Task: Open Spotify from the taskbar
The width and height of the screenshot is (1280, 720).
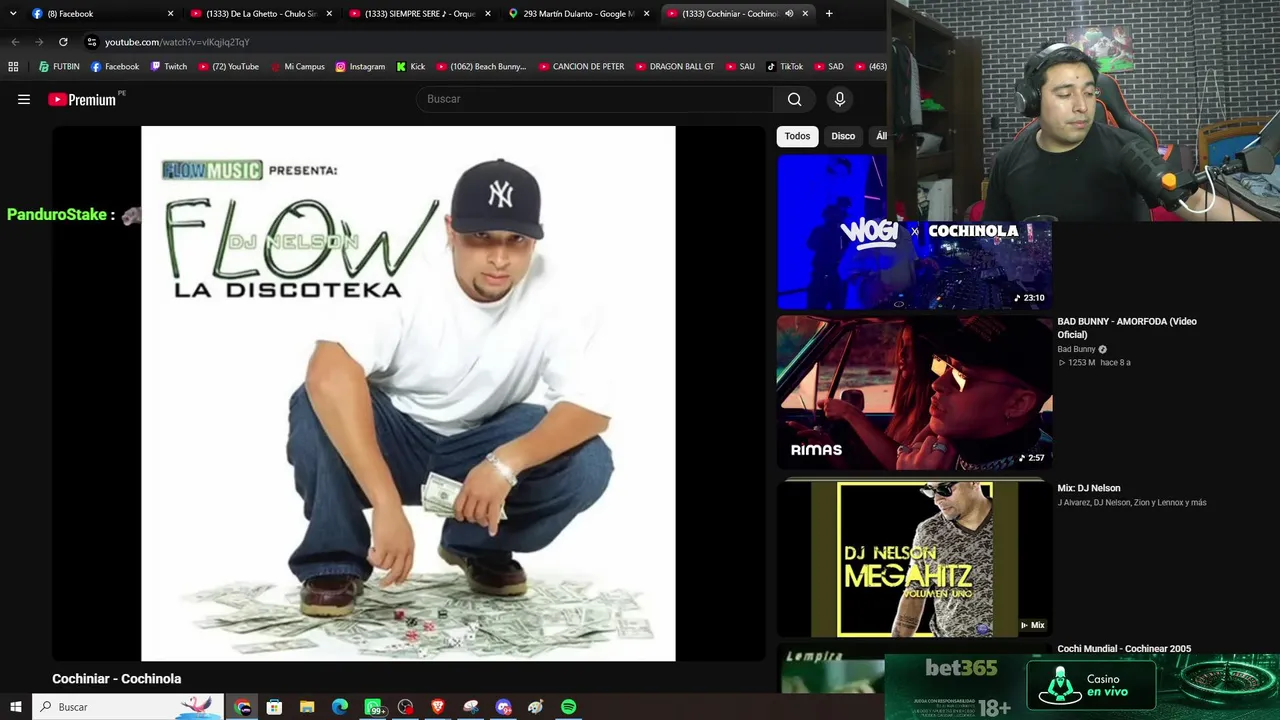Action: coord(569,707)
